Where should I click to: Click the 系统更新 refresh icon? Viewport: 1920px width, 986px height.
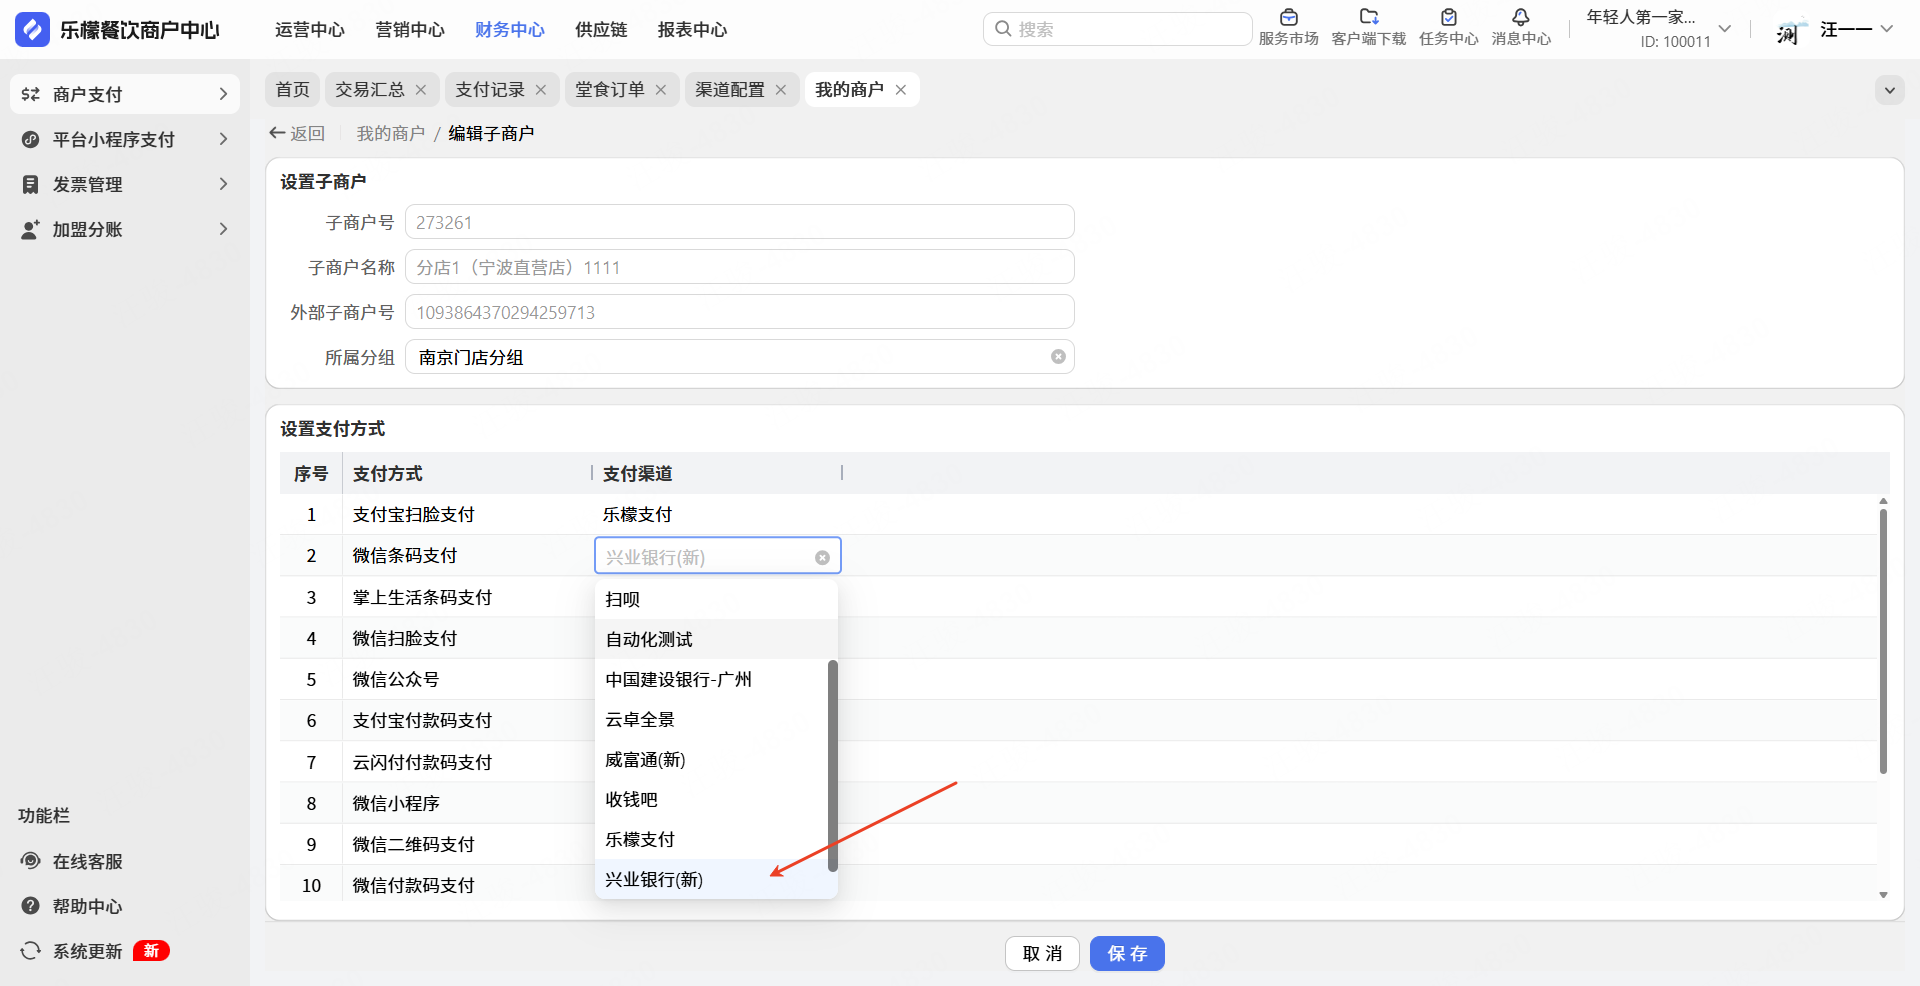[31, 951]
